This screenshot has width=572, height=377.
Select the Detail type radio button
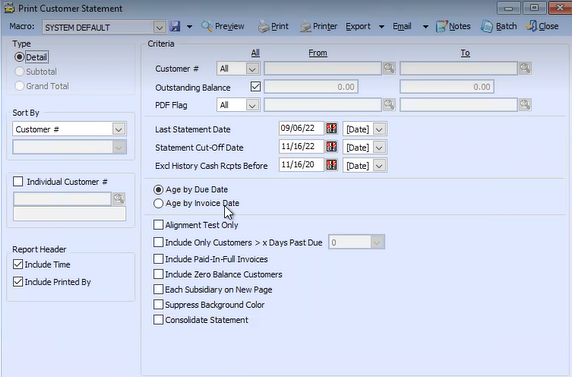[19, 57]
